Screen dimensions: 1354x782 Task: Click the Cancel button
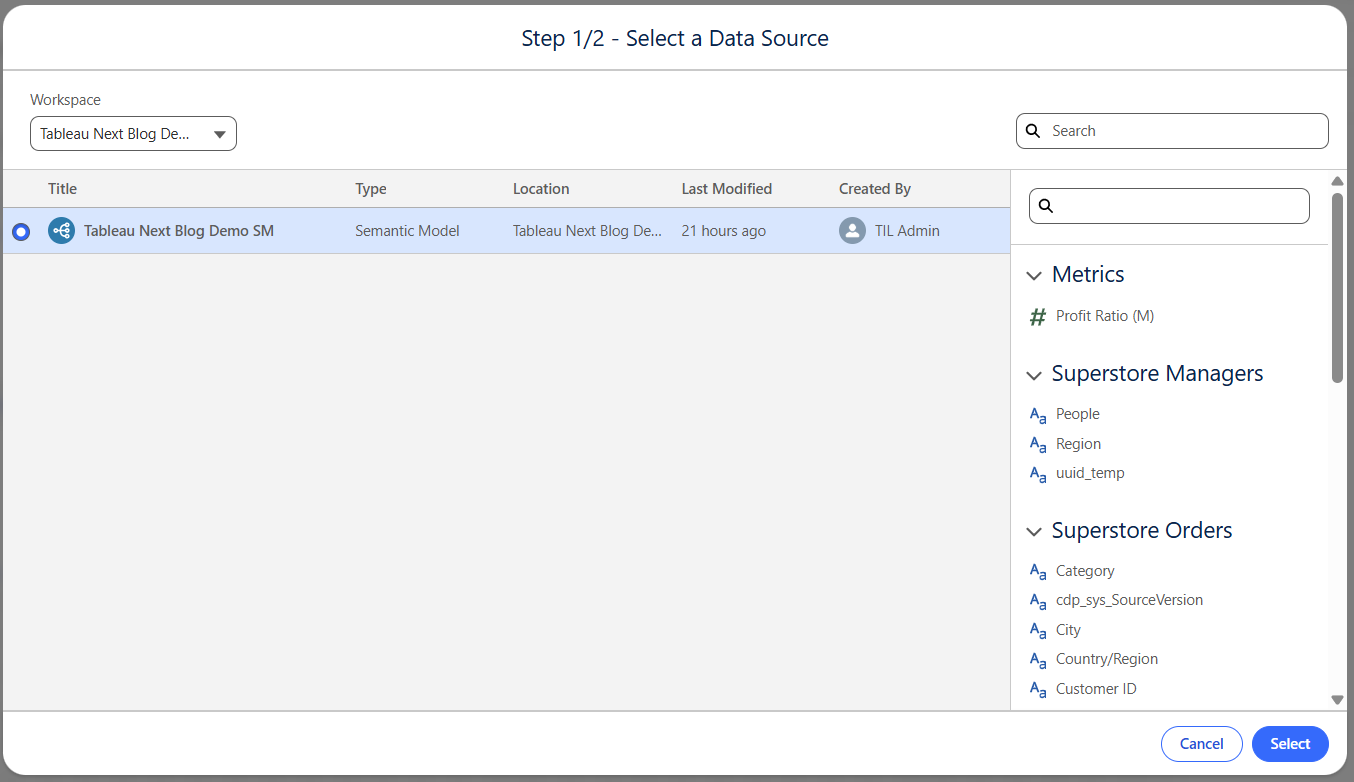tap(1201, 744)
